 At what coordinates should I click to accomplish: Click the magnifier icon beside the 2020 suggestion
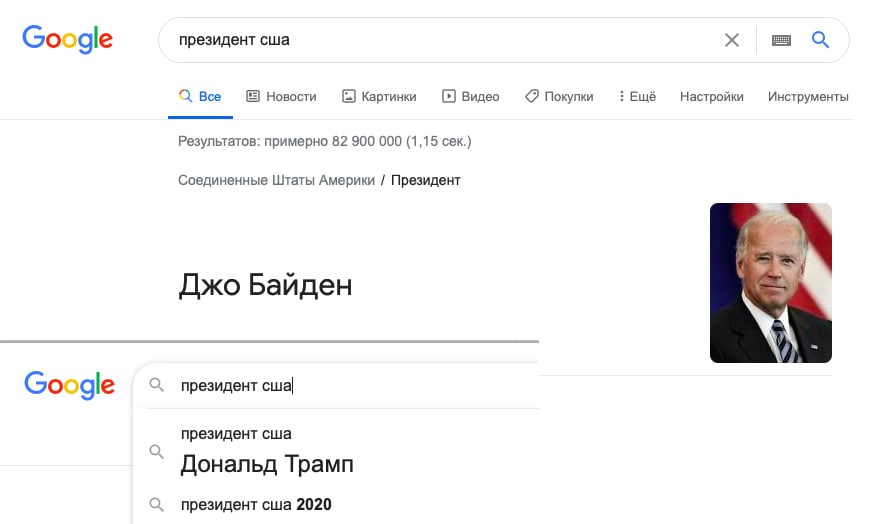pyautogui.click(x=157, y=505)
